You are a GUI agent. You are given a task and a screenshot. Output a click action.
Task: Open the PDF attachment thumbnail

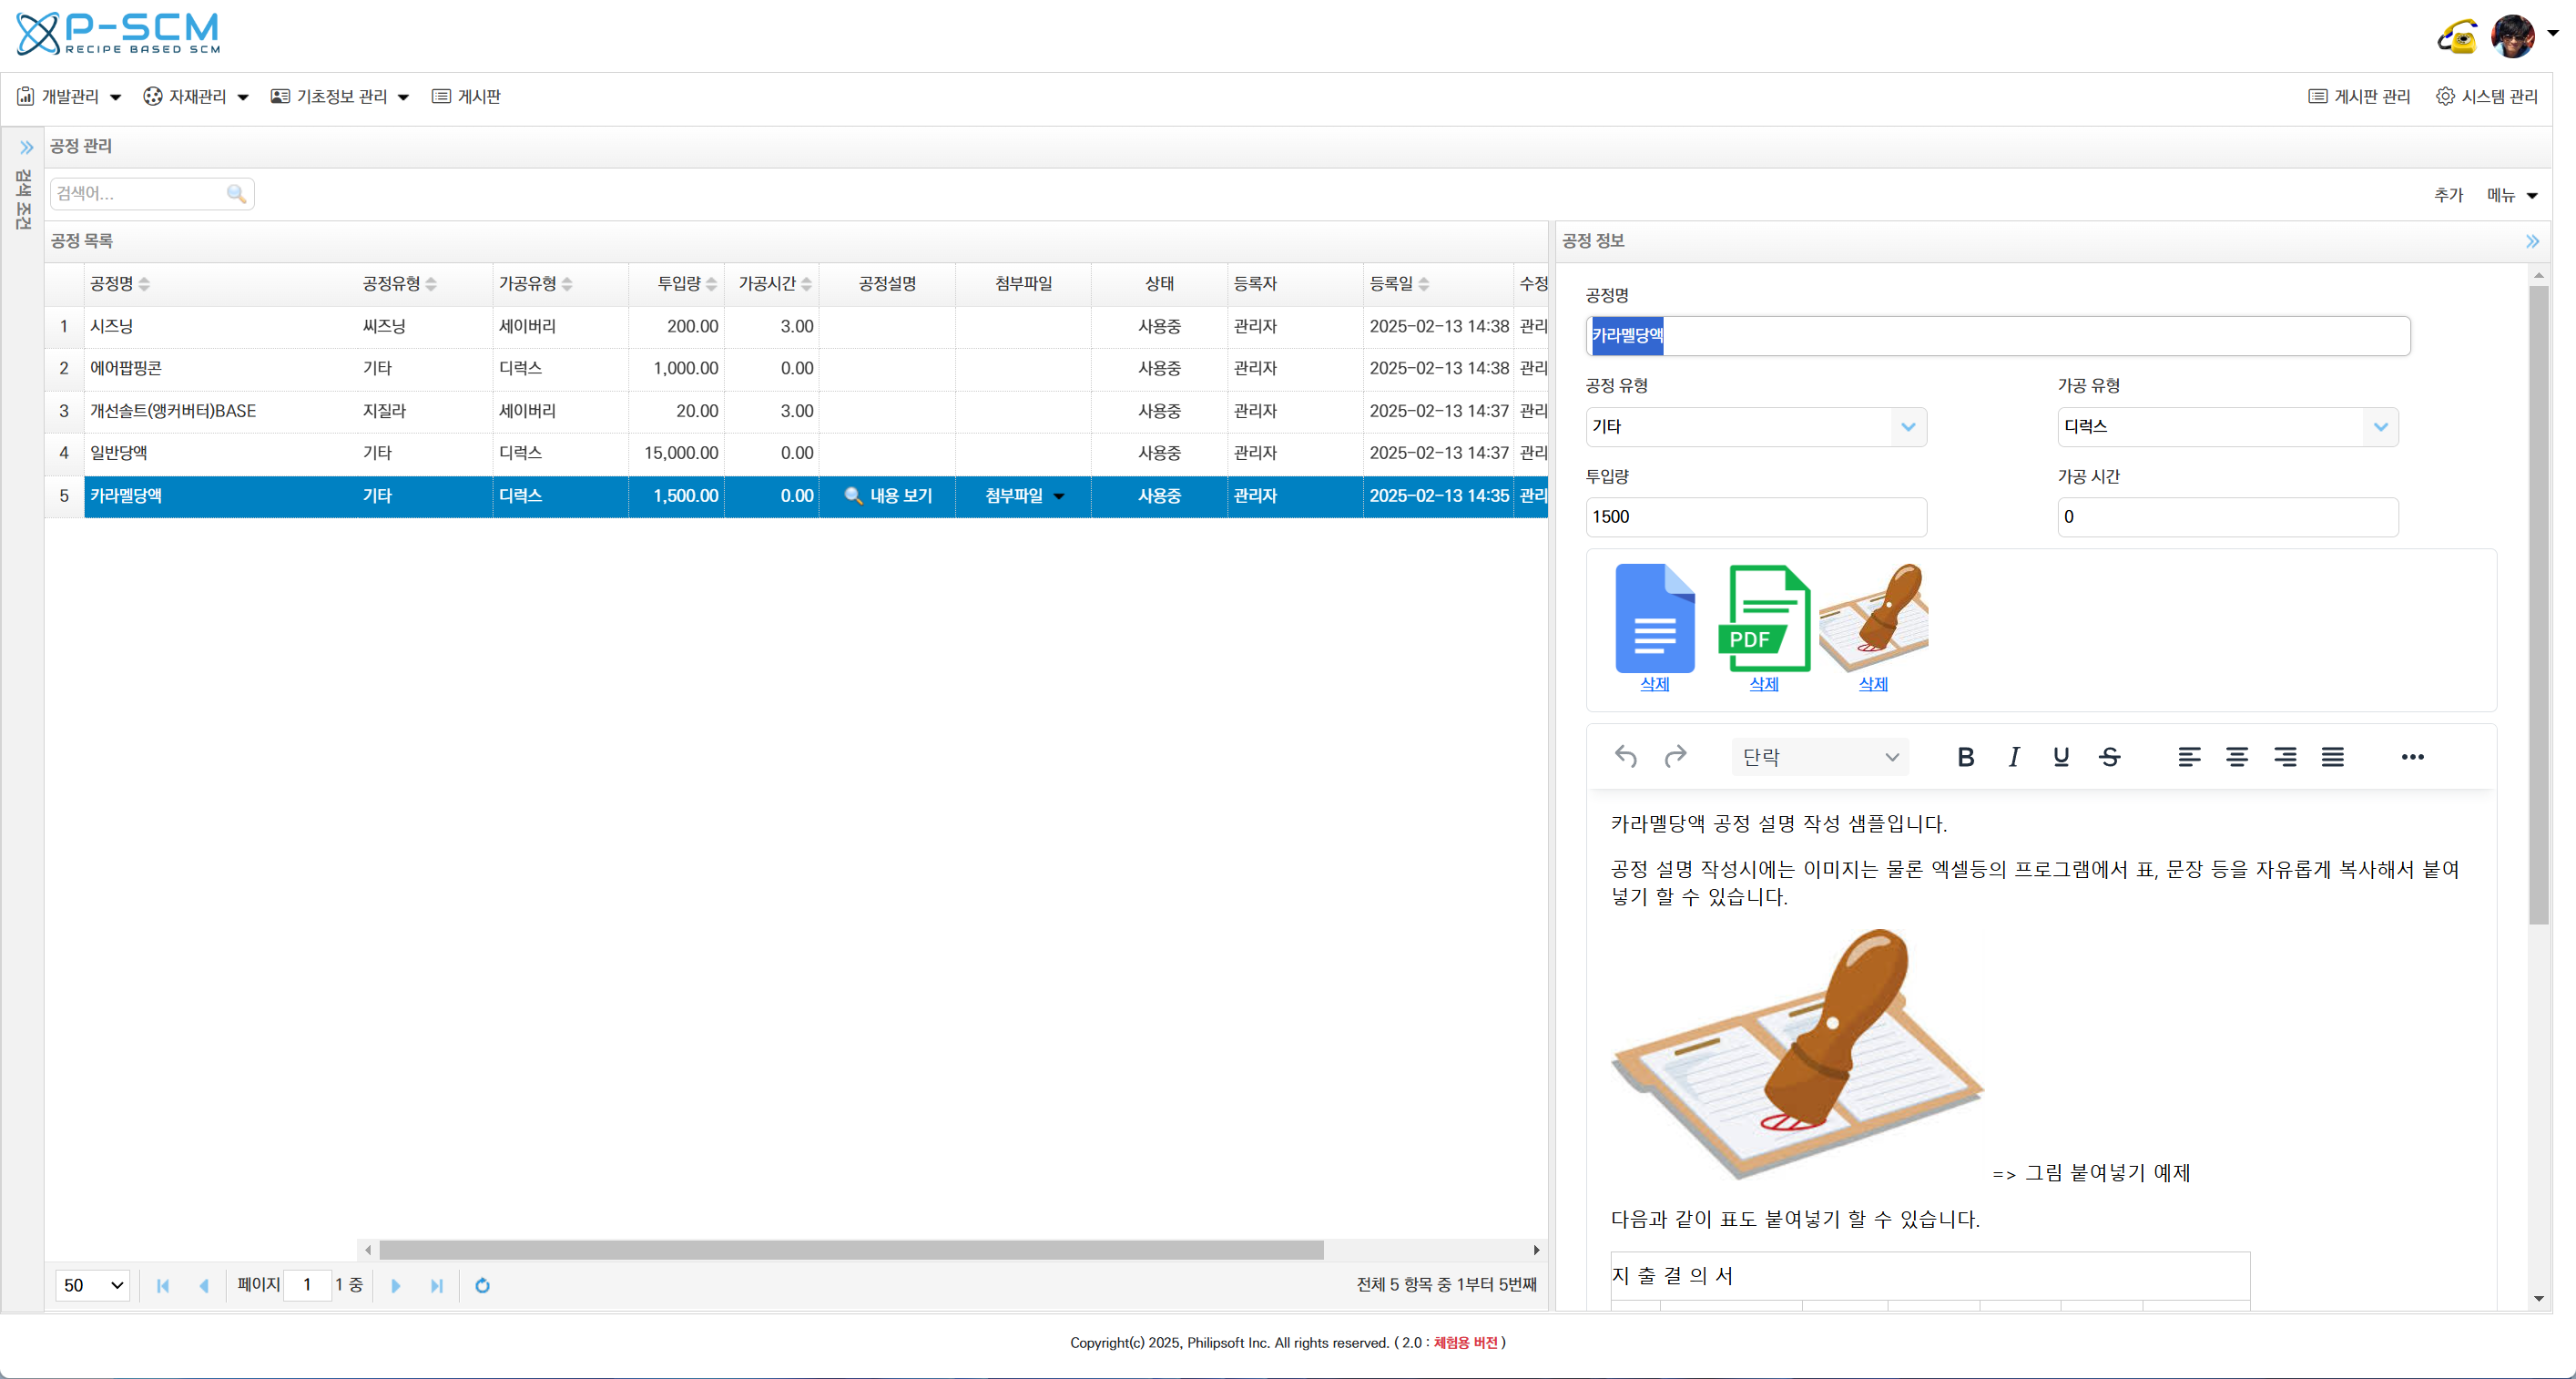(1764, 618)
